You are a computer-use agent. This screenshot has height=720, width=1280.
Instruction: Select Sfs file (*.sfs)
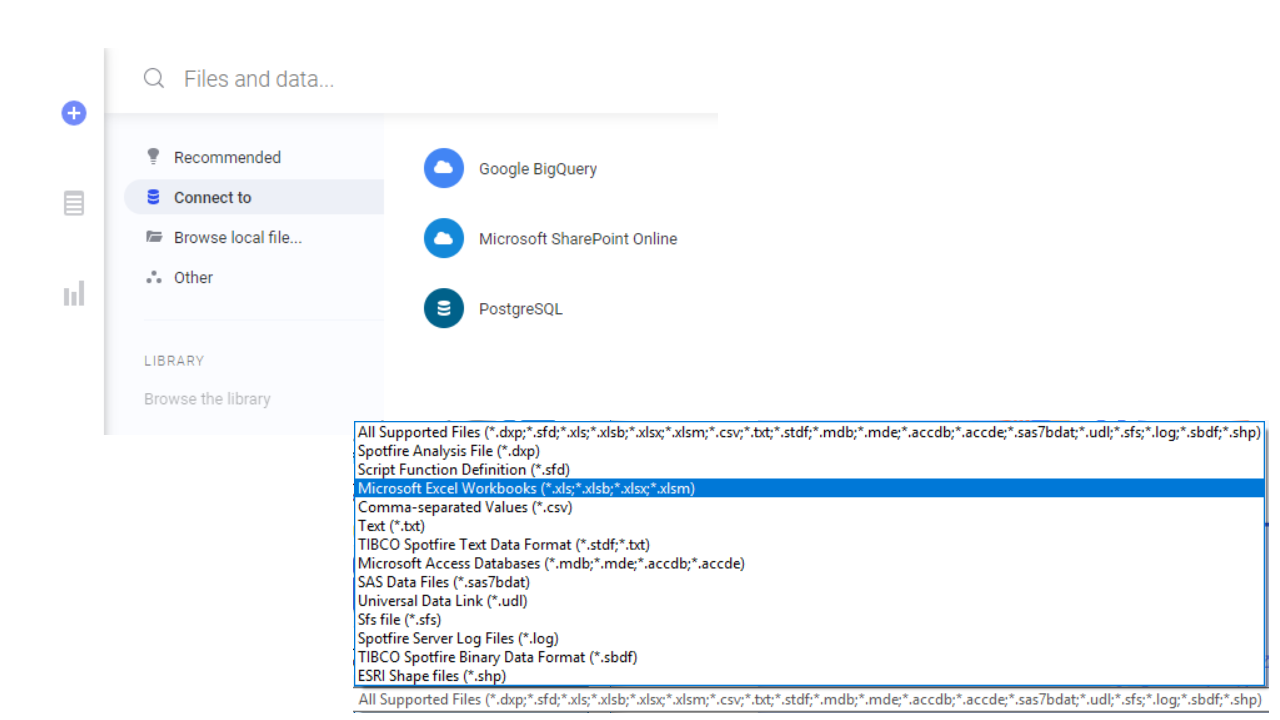[810, 620]
